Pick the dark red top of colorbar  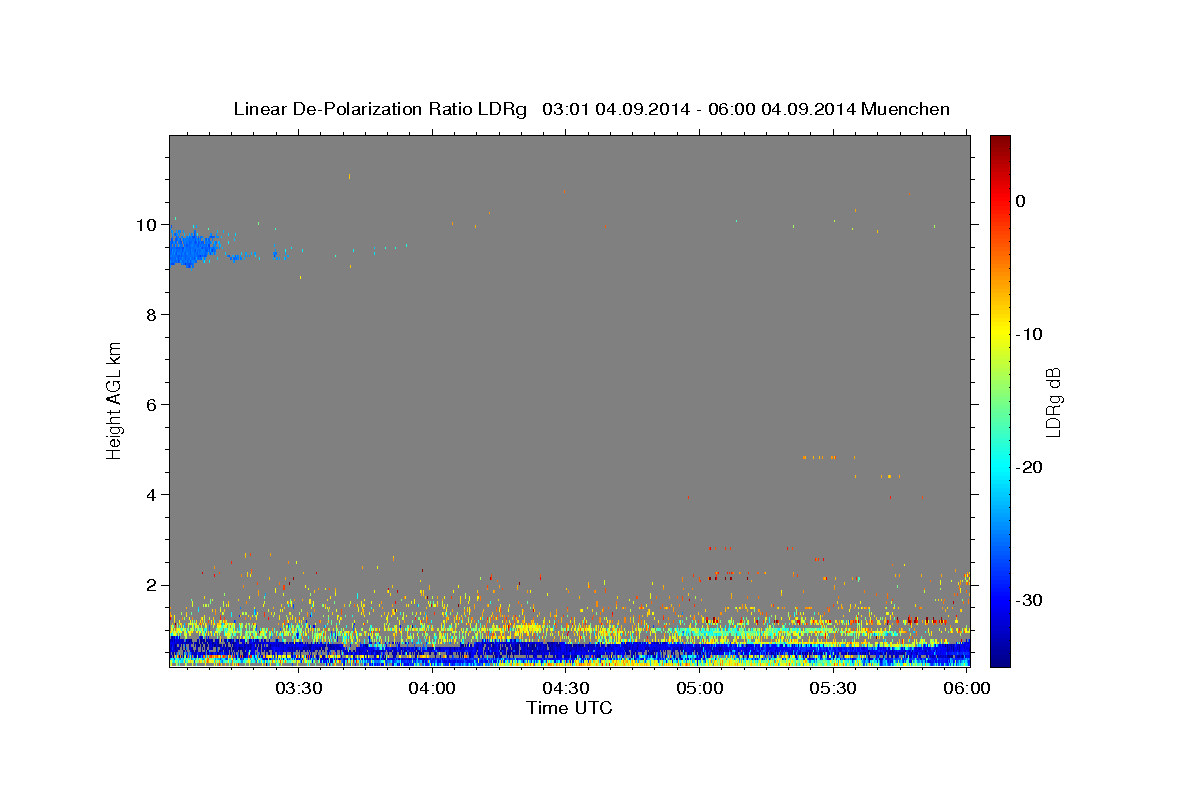click(x=1000, y=145)
